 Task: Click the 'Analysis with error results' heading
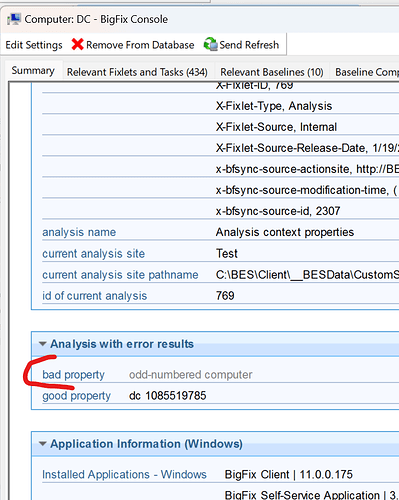pyautogui.click(x=122, y=344)
